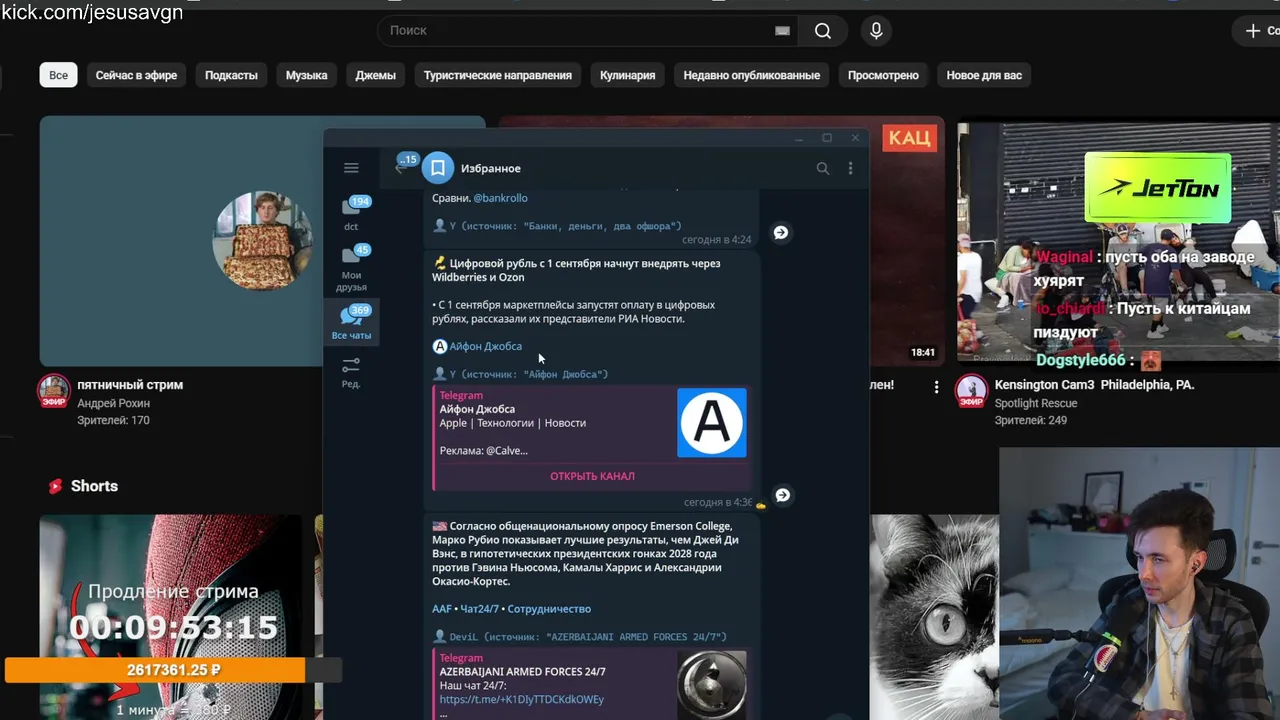The image size is (1280, 720).
Task: Click the Наш чат 24/7 line
Action: click(473, 686)
